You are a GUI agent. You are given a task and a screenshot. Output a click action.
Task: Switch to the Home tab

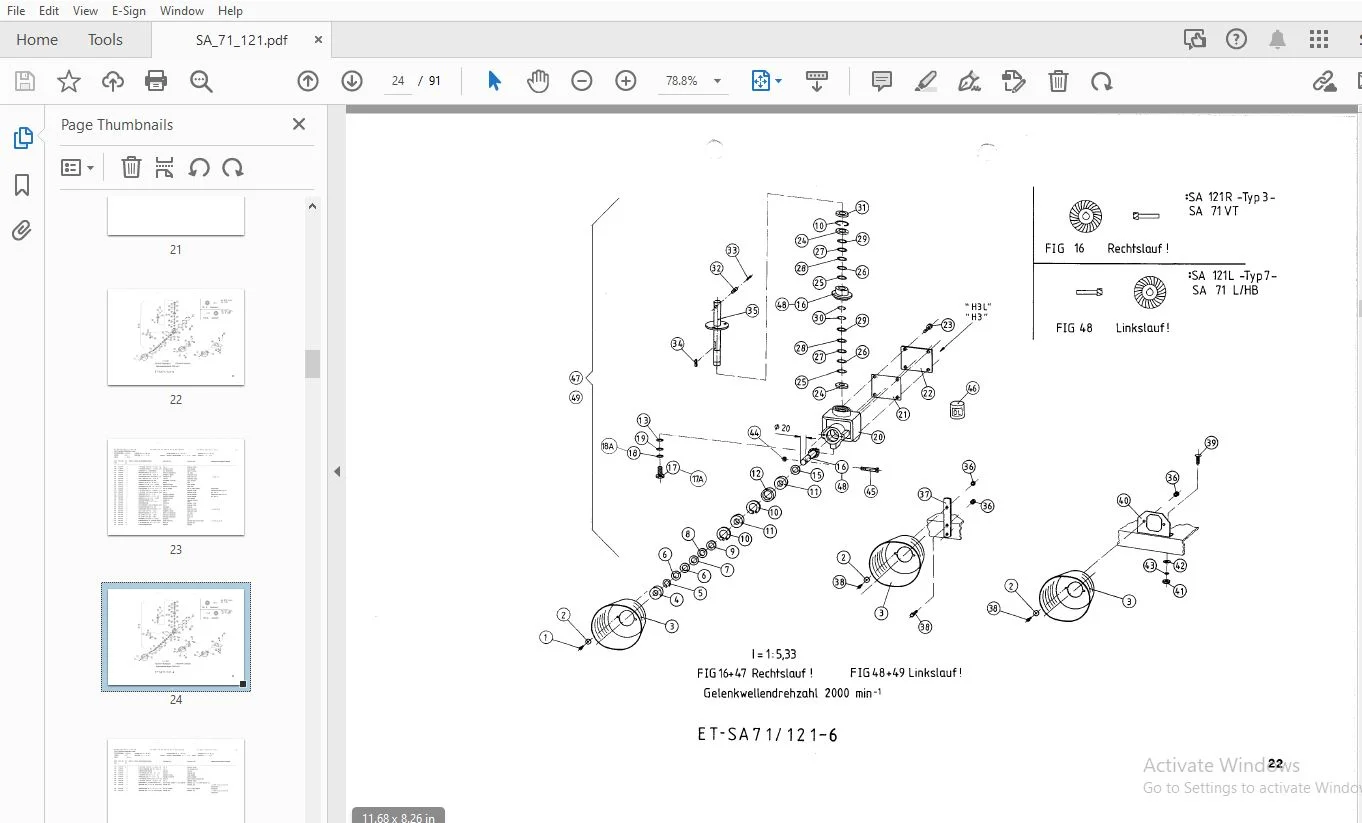[x=37, y=40]
